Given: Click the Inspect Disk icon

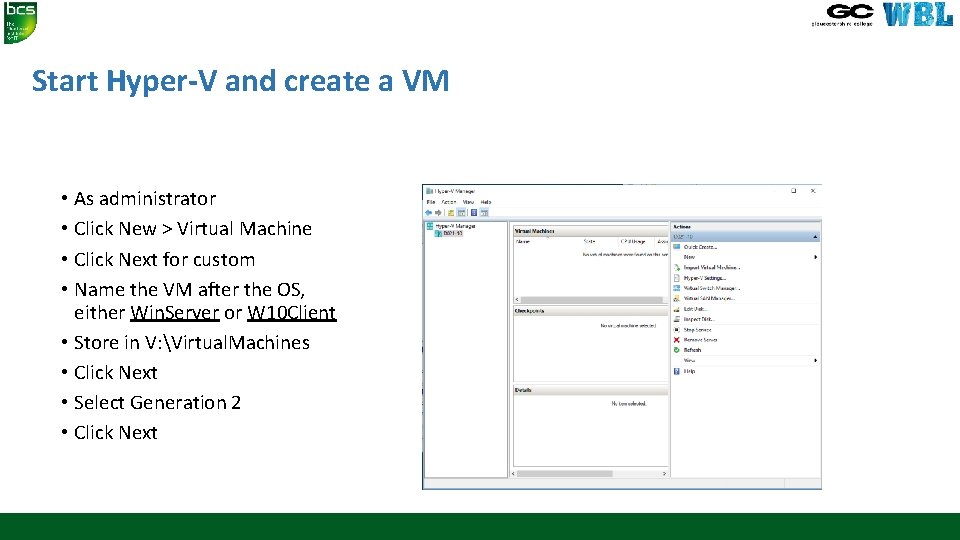Looking at the screenshot, I should [x=677, y=319].
